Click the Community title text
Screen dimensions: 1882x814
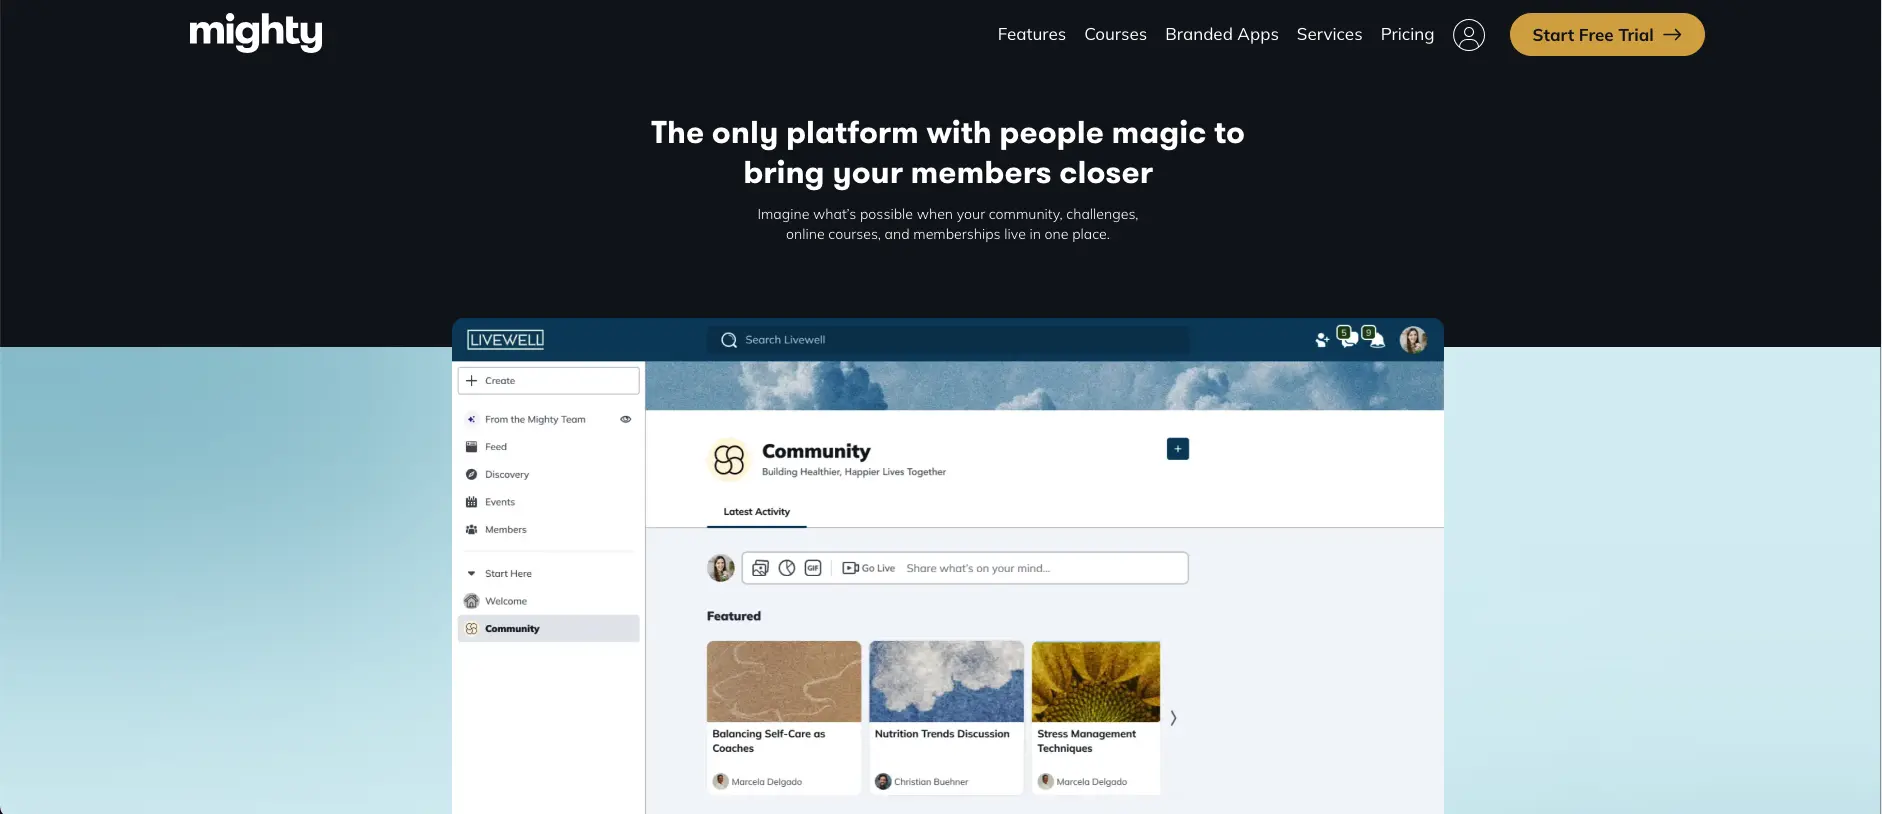coord(816,451)
